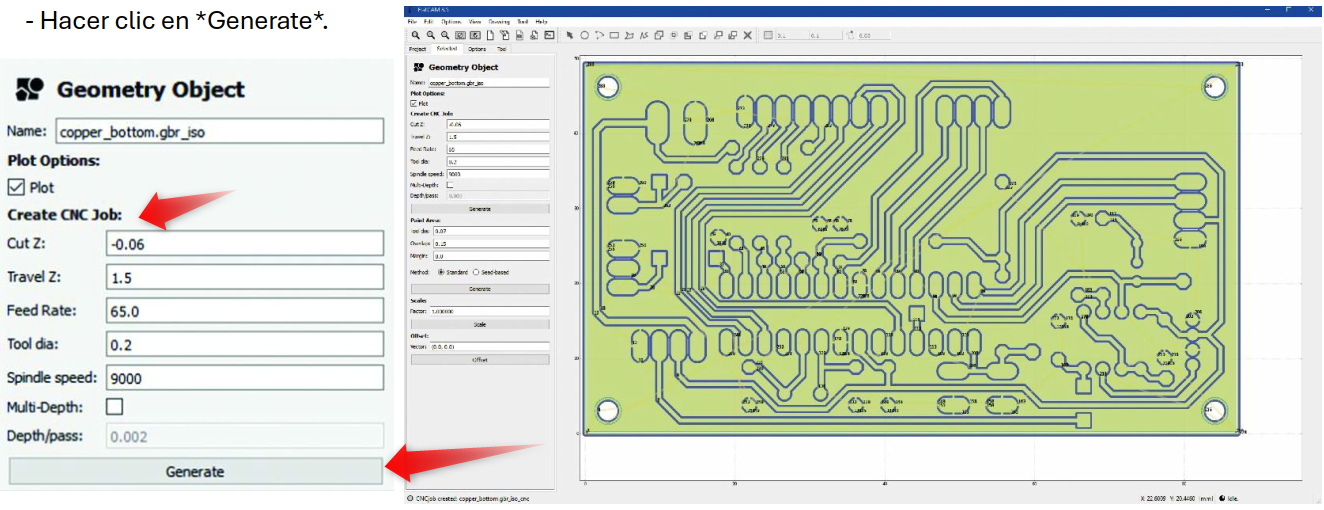Click the Name field in enlarged panel
This screenshot has width=1324, height=510.
219,131
